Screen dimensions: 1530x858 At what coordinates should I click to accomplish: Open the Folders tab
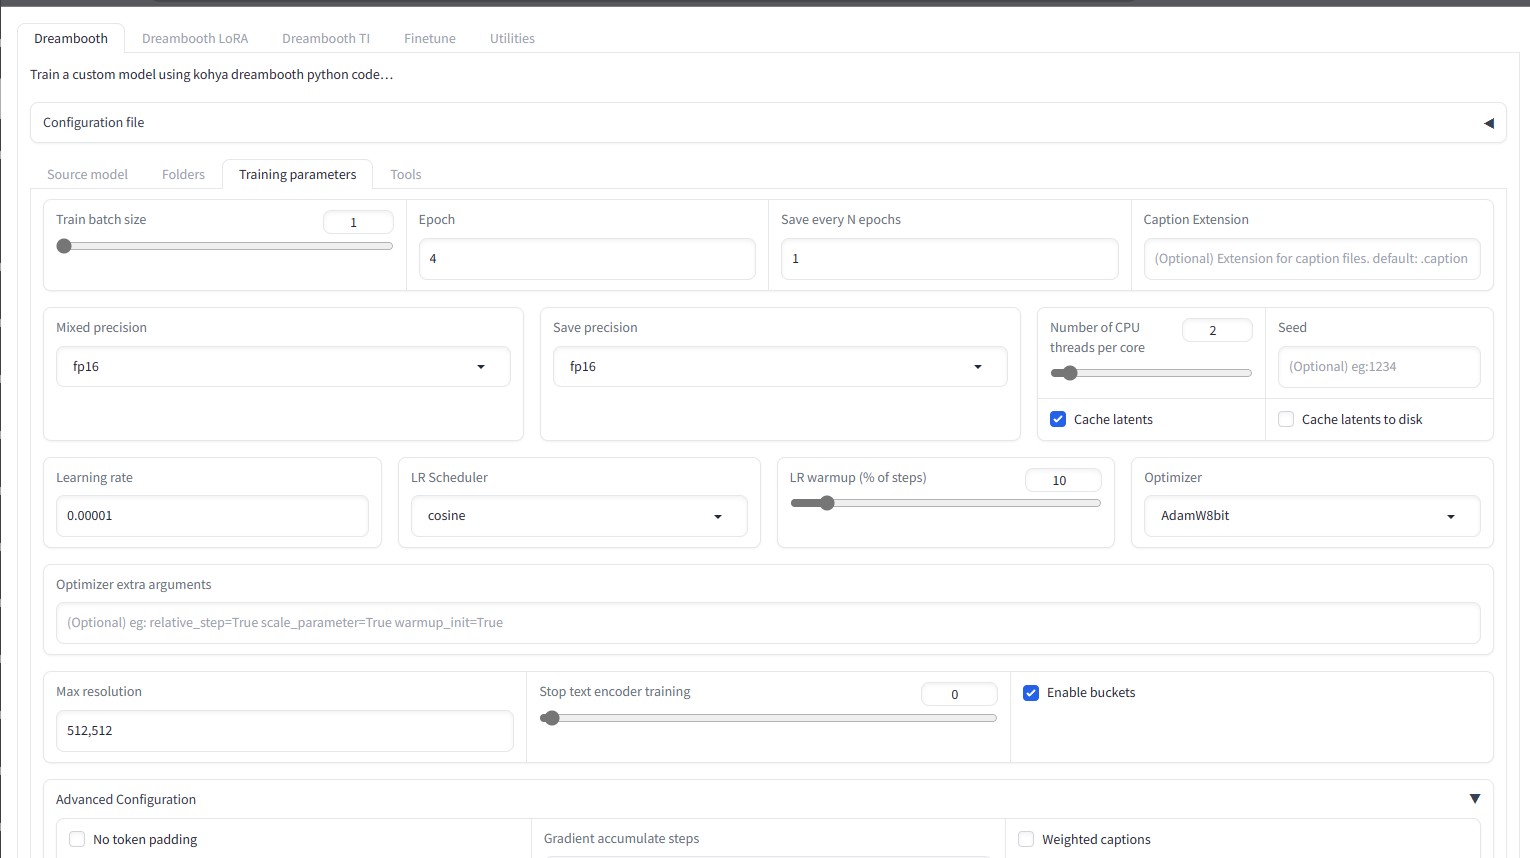click(x=183, y=174)
